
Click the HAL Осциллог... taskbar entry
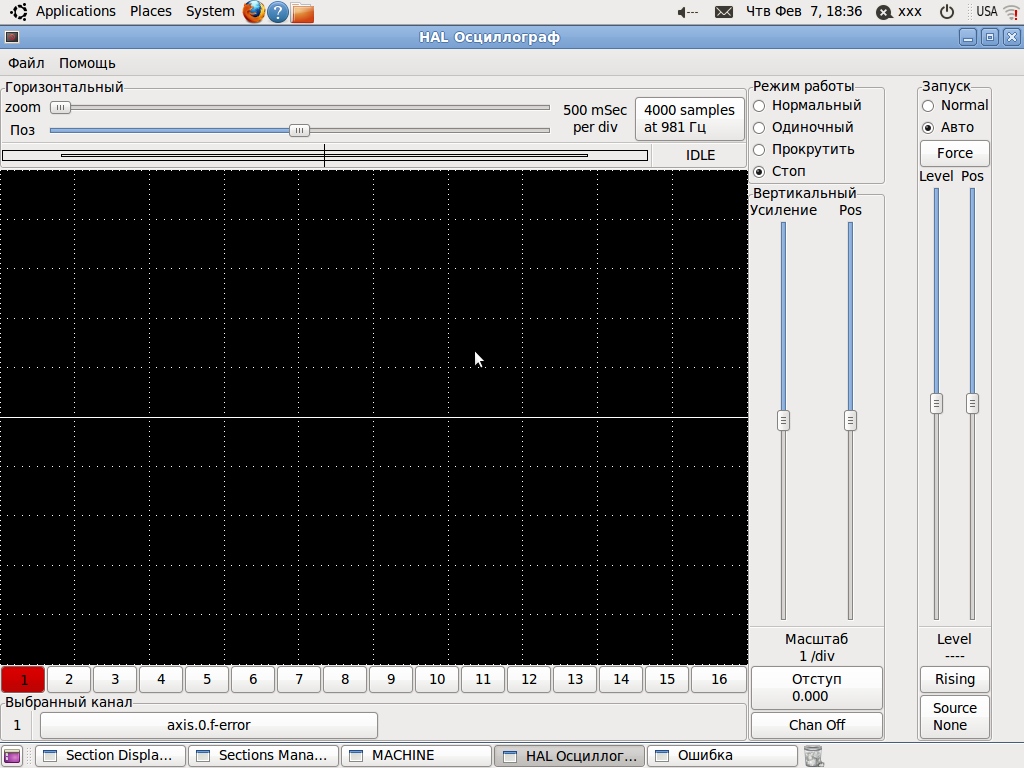pos(569,756)
